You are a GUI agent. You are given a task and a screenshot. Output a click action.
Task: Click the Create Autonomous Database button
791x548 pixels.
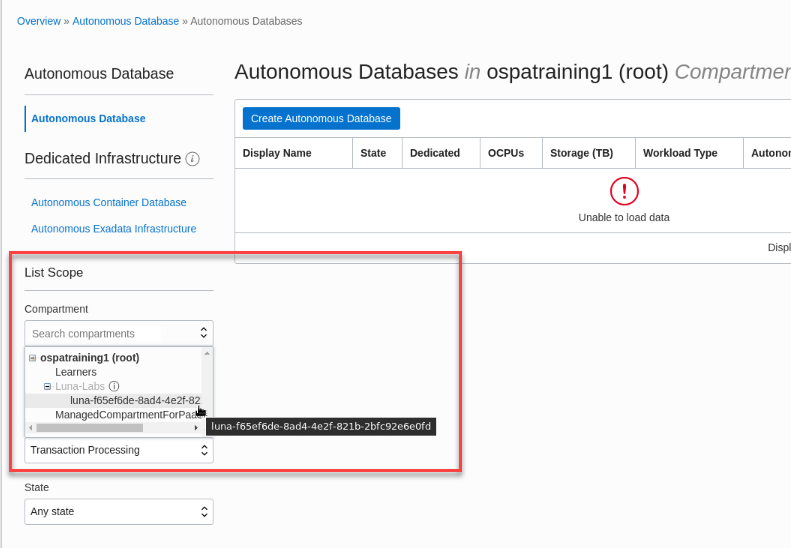pyautogui.click(x=321, y=119)
